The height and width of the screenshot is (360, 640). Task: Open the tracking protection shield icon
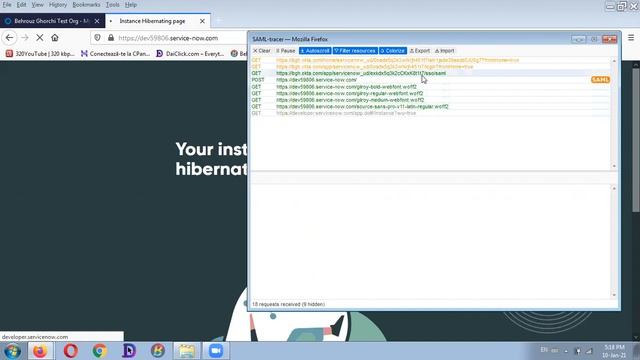coord(98,38)
